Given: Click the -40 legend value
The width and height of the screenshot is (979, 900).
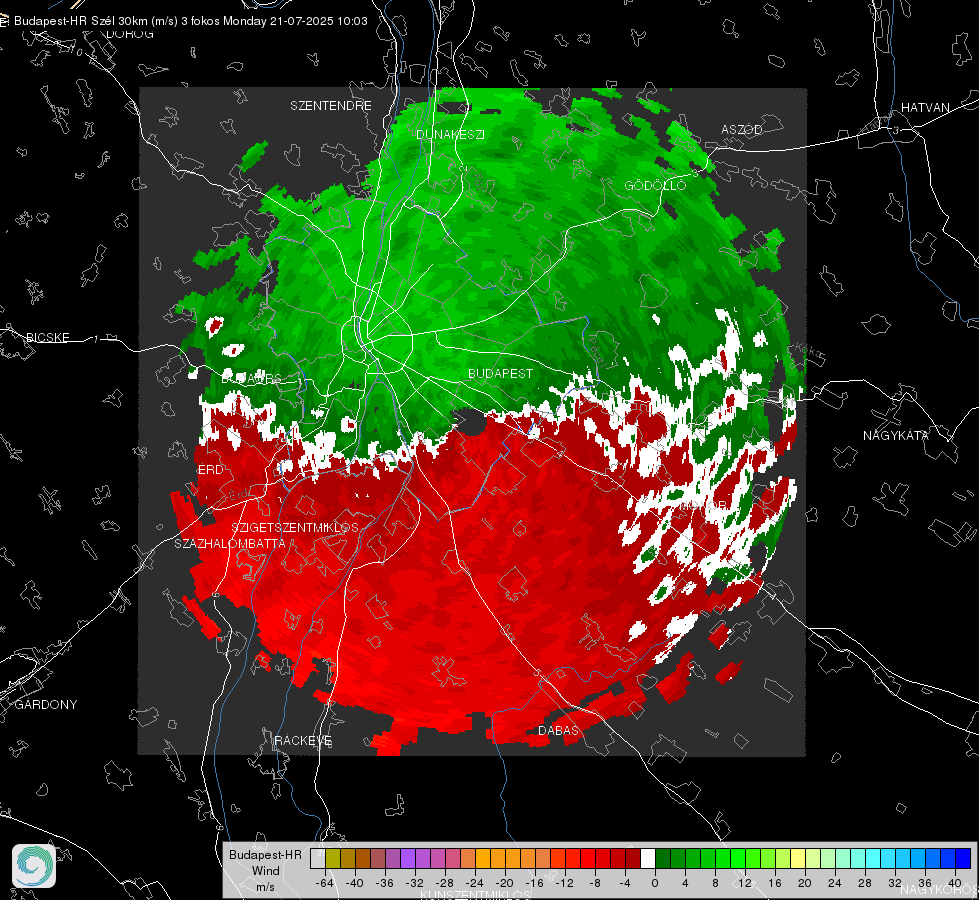Looking at the screenshot, I should 355,883.
